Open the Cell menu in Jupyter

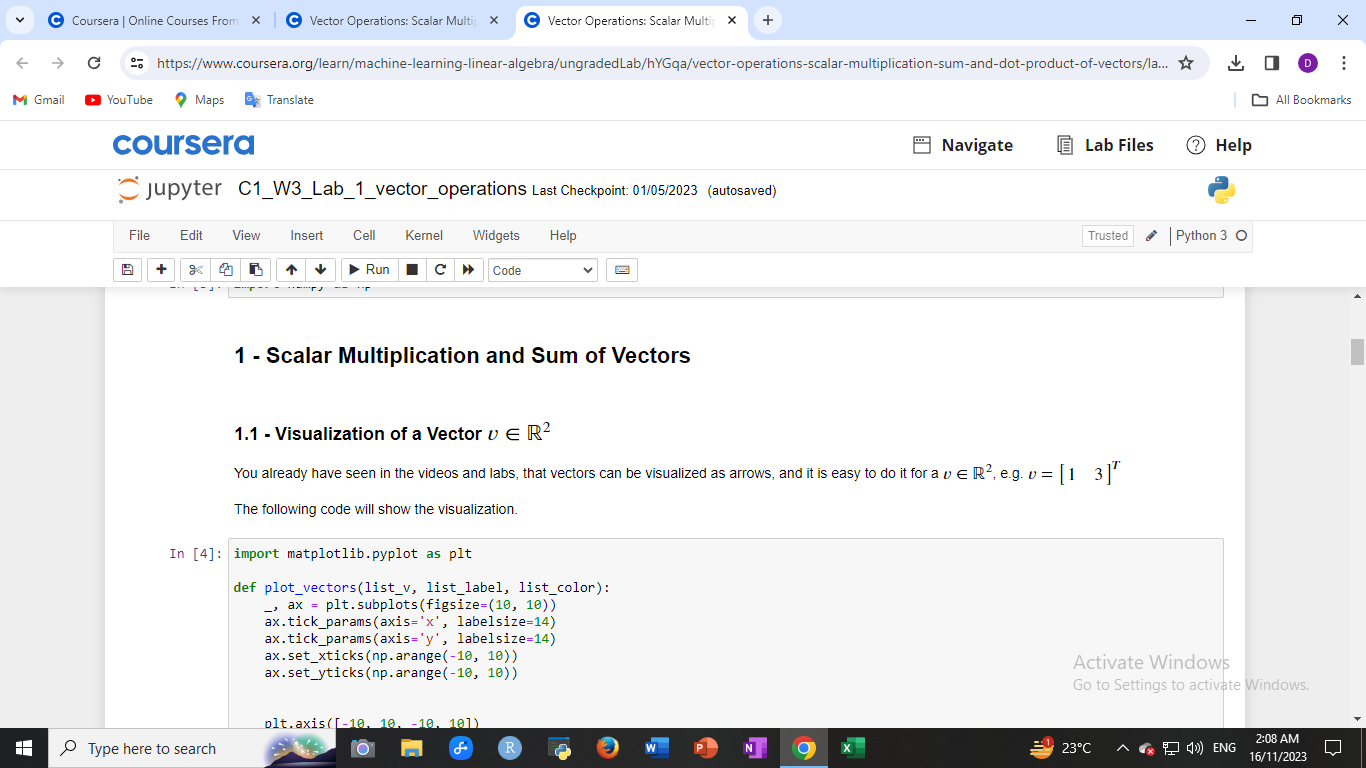(364, 236)
